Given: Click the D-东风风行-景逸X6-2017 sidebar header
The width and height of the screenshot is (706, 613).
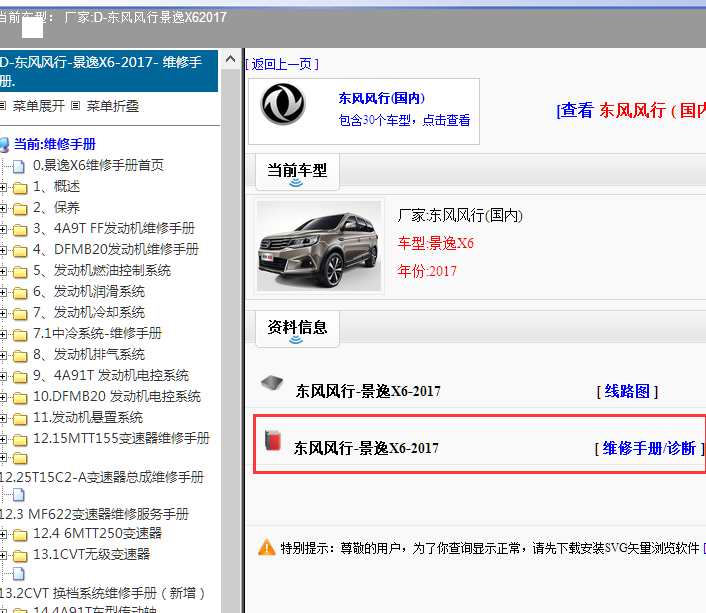Looking at the screenshot, I should tap(108, 71).
